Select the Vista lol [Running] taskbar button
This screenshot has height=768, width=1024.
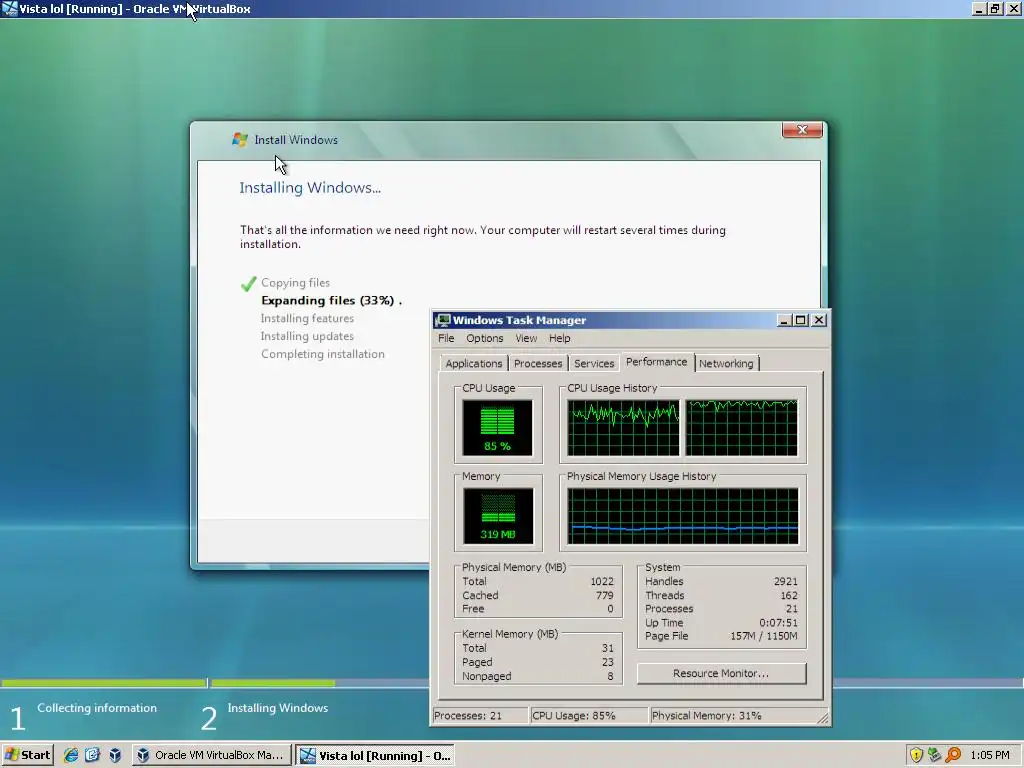pyautogui.click(x=374, y=756)
